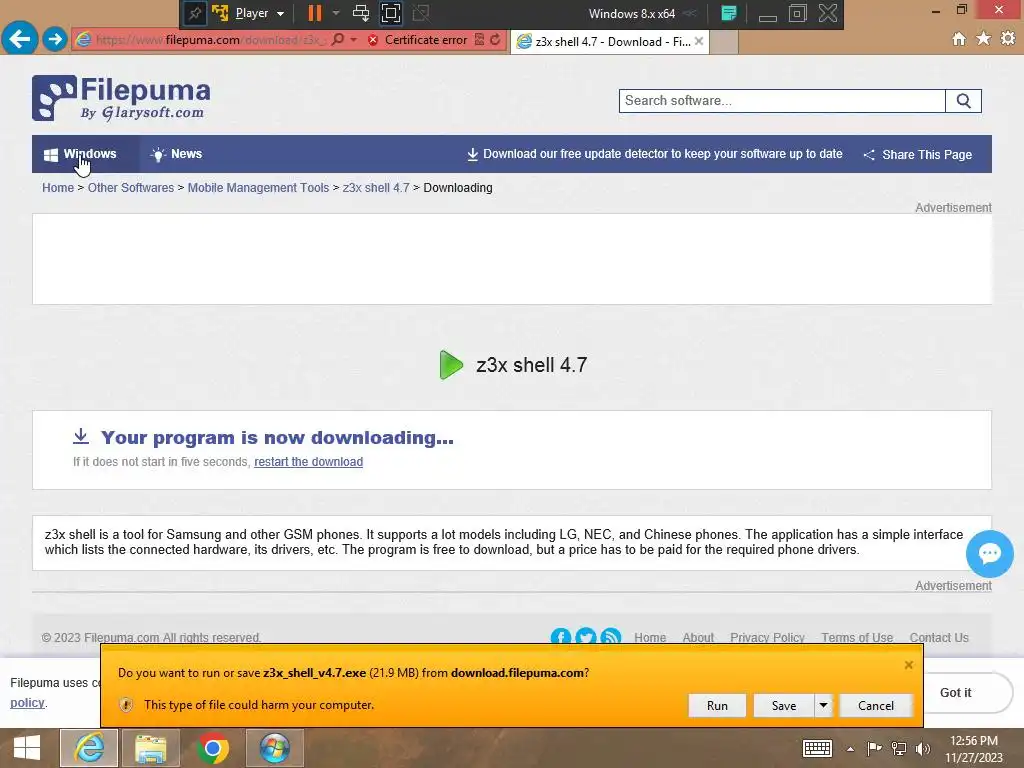Open the dropdown next to the pause button

[x=336, y=13]
